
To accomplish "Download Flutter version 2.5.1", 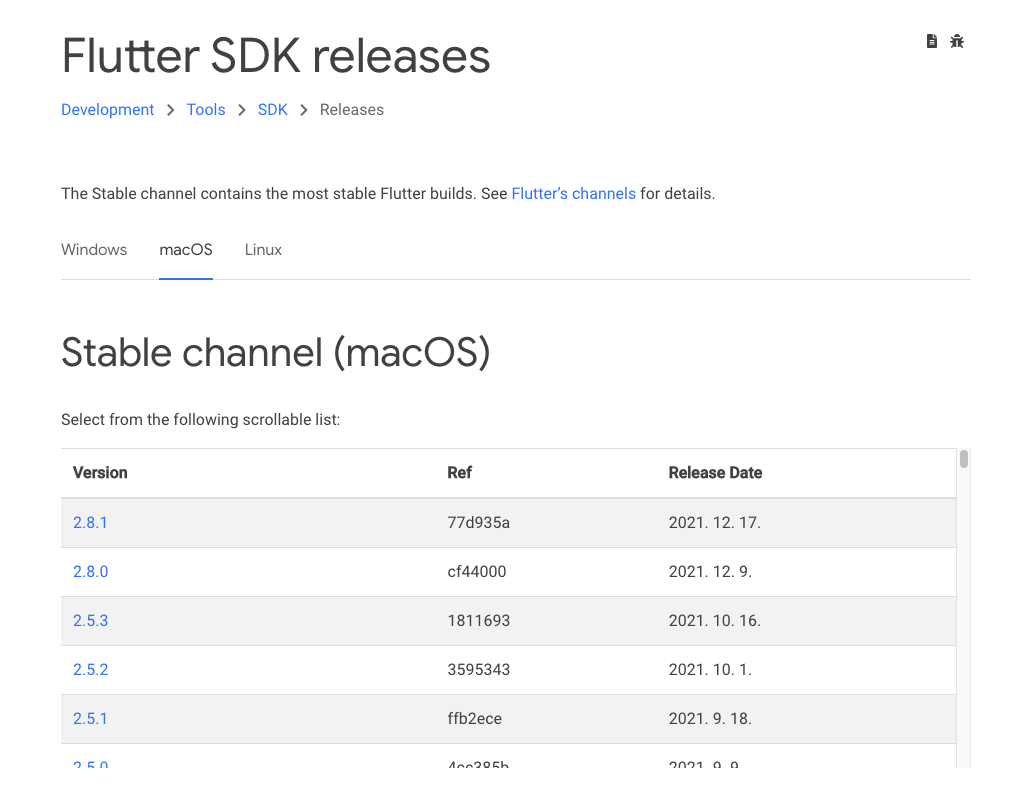I will [x=90, y=719].
